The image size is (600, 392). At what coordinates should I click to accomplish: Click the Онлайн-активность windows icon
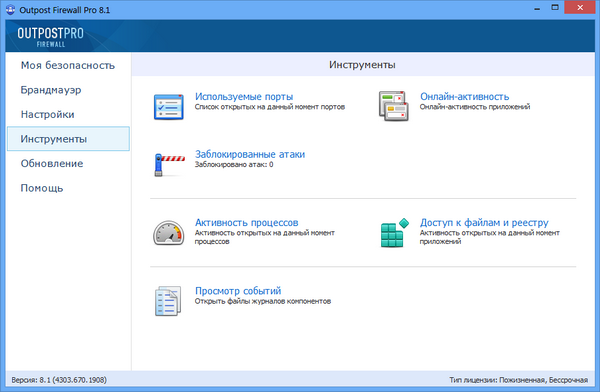(393, 106)
